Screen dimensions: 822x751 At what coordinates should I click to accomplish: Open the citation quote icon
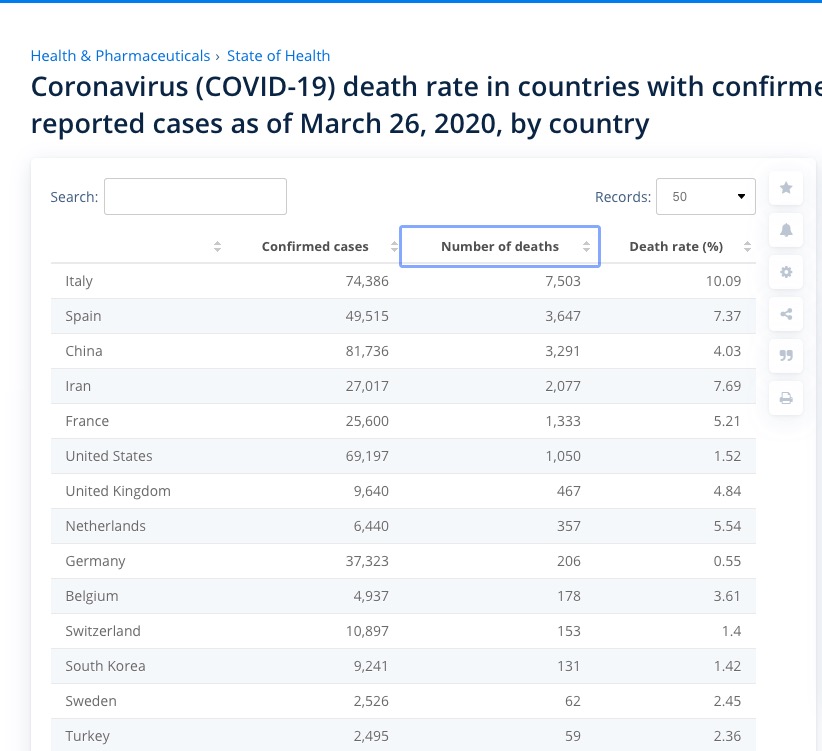786,356
